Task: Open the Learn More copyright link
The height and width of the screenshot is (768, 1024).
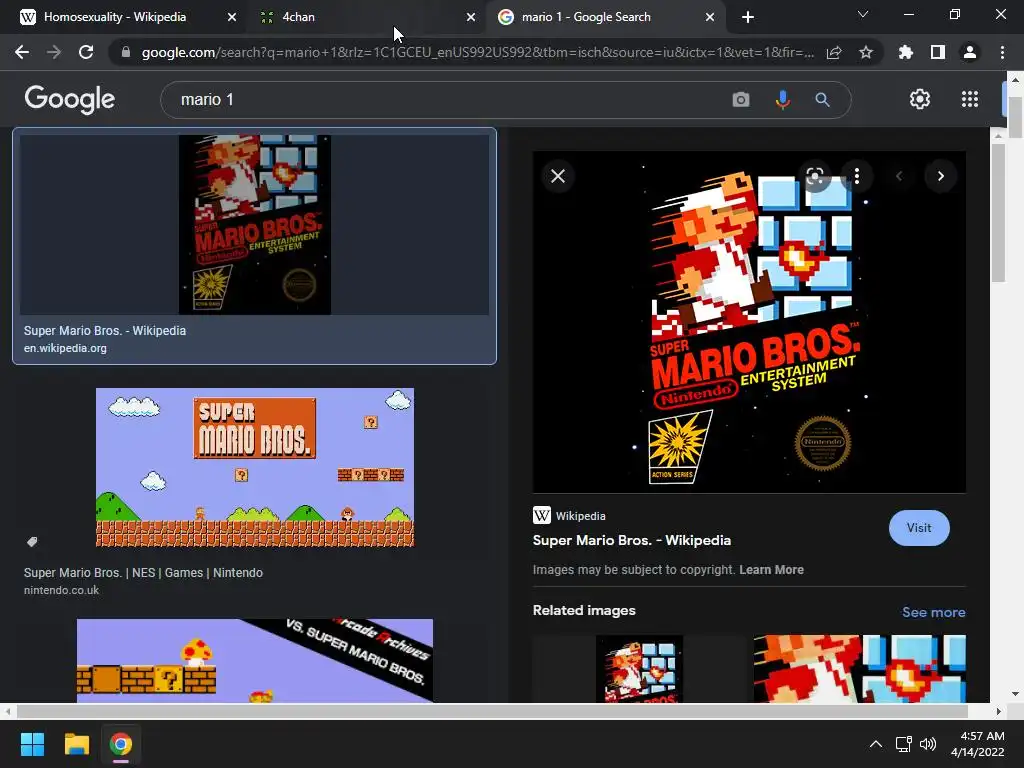Action: (771, 569)
